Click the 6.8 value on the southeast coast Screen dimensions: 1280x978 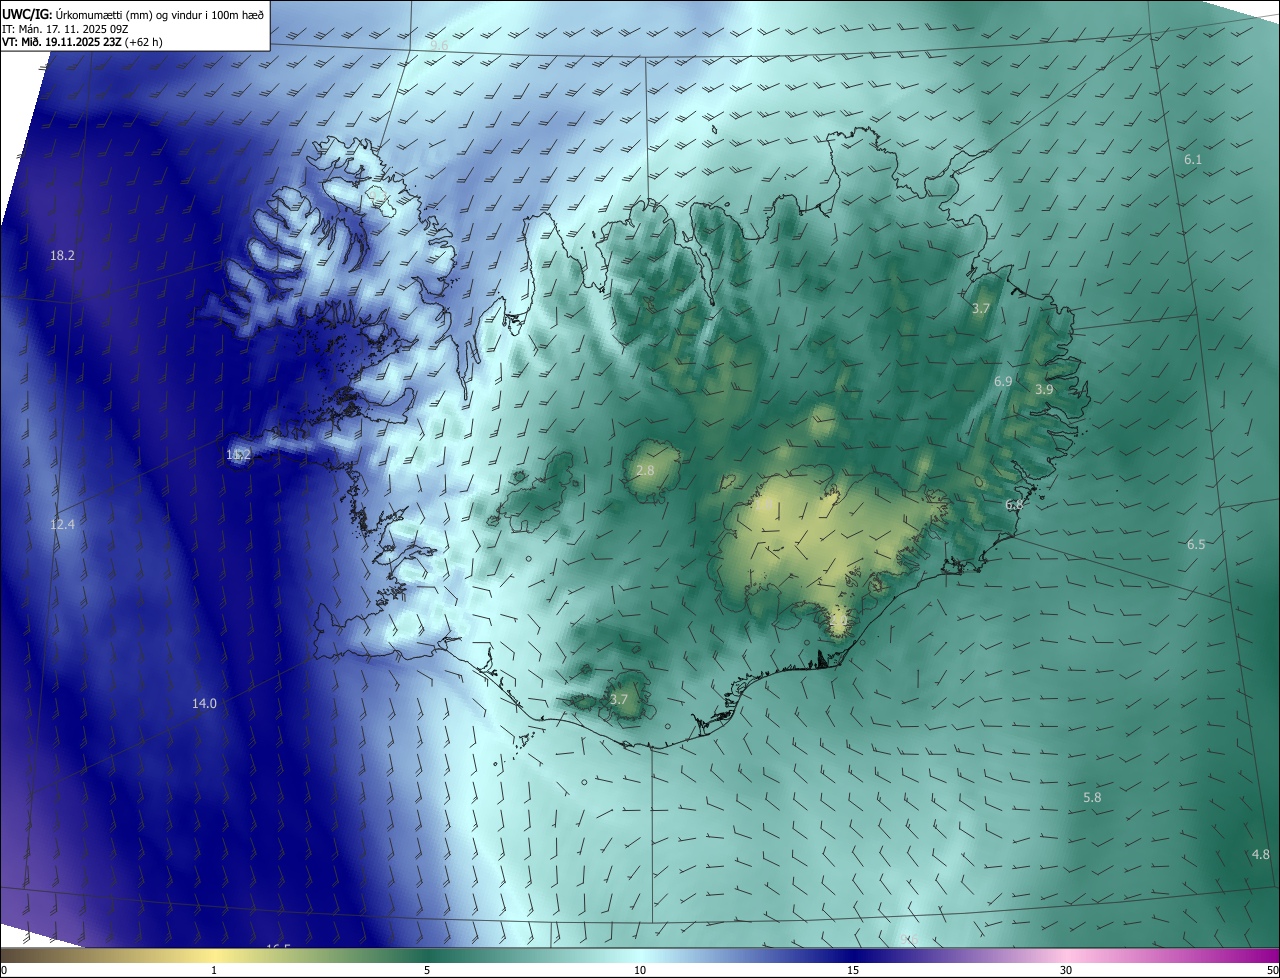pyautogui.click(x=1014, y=505)
